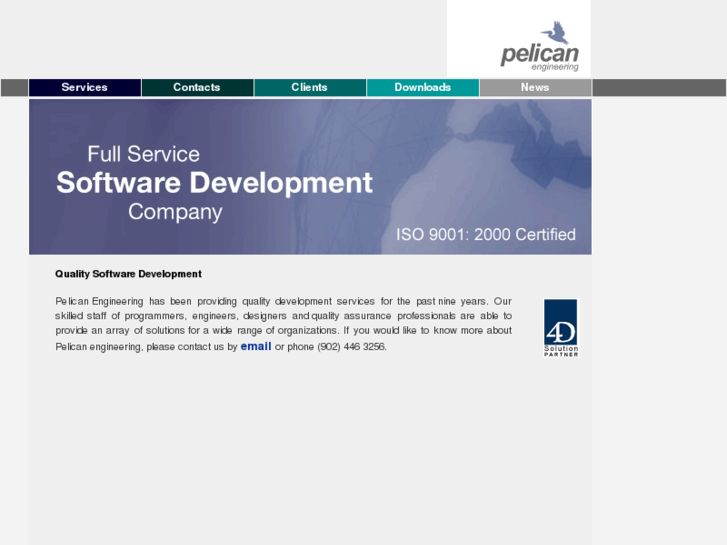Visit the News page

pyautogui.click(x=536, y=88)
